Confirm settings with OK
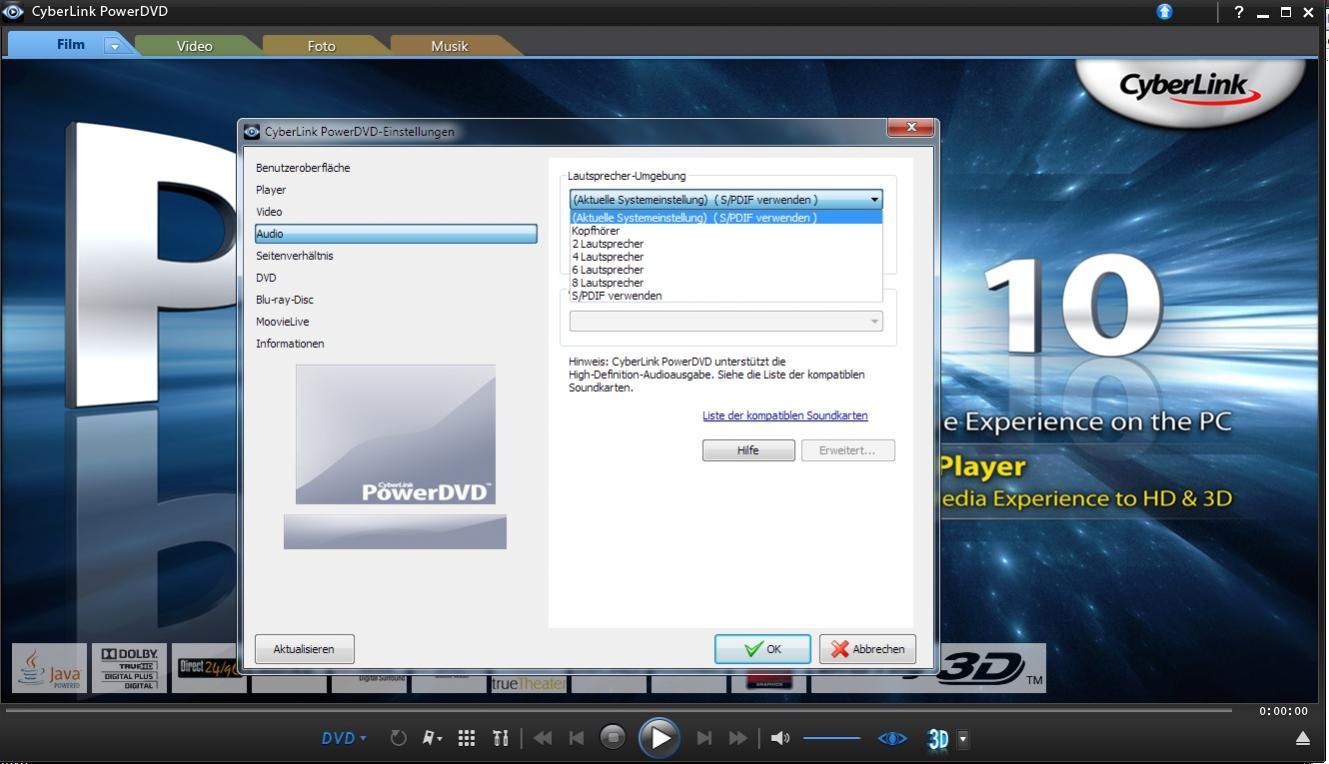This screenshot has height=764, width=1329. point(762,649)
